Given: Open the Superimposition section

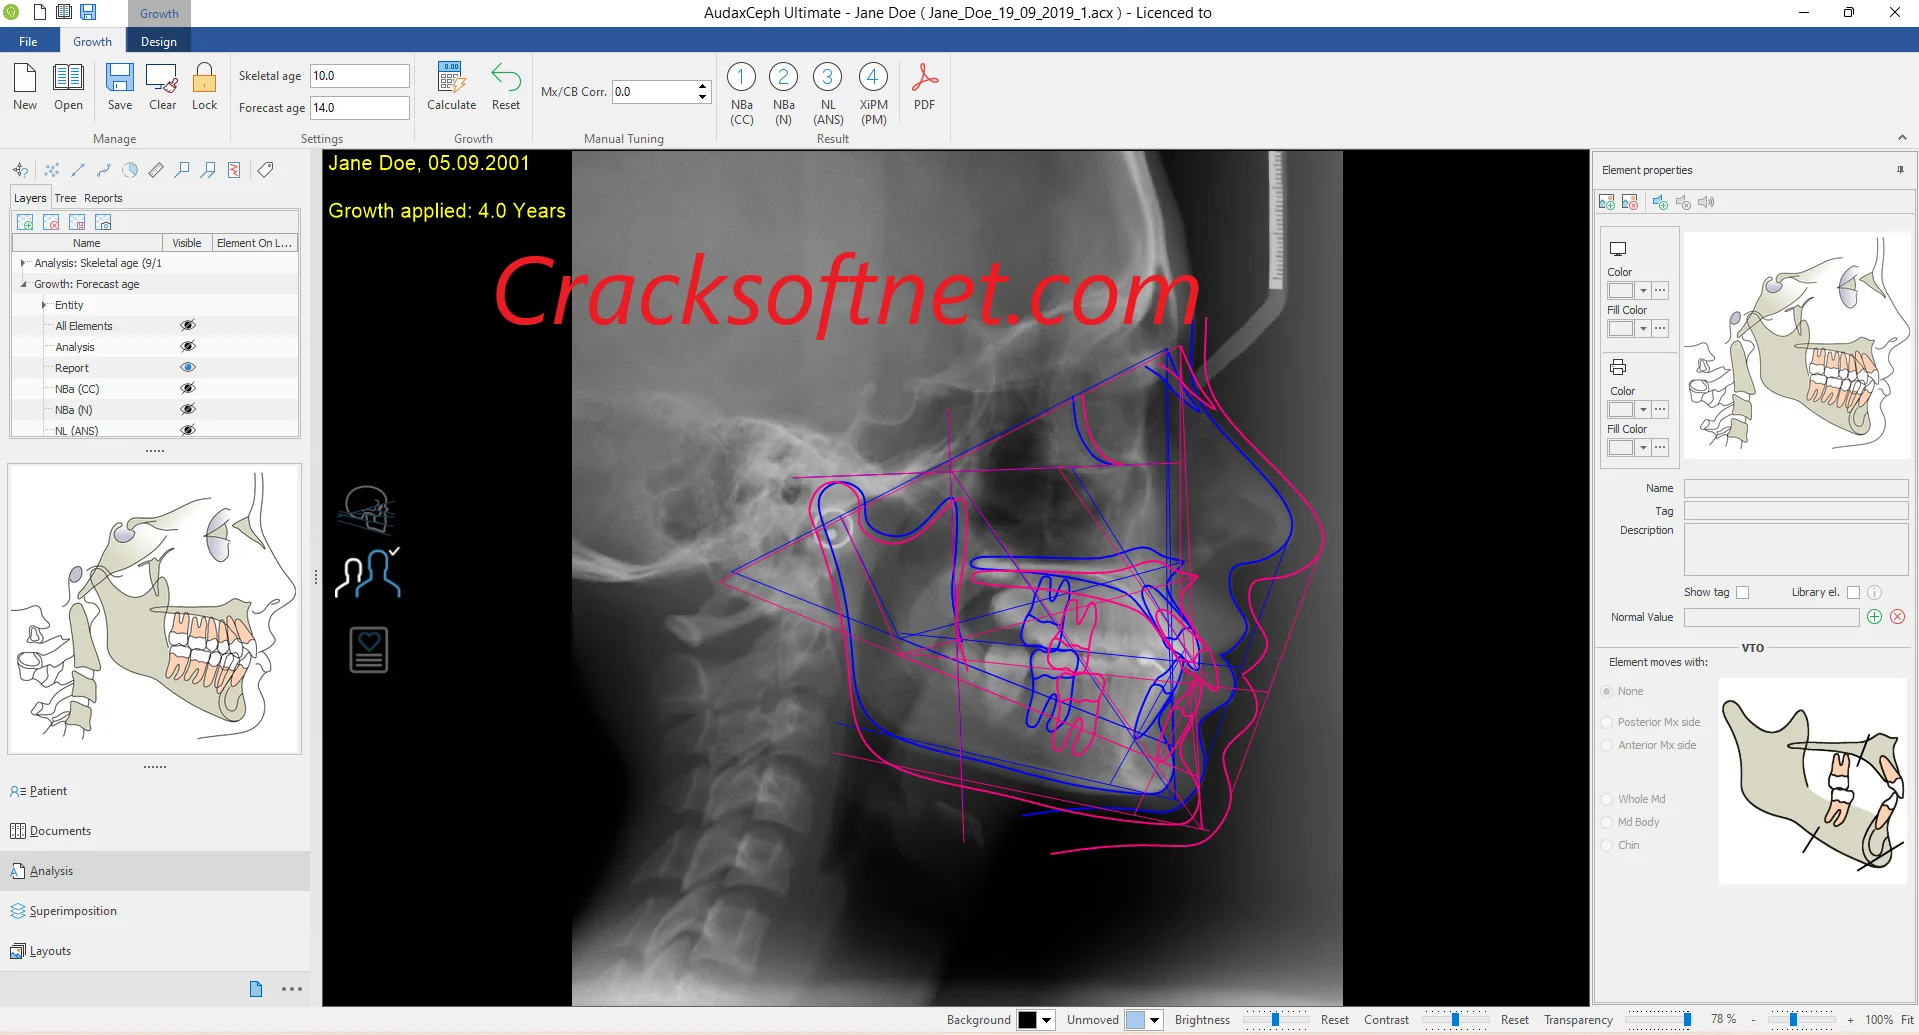Looking at the screenshot, I should 155,911.
